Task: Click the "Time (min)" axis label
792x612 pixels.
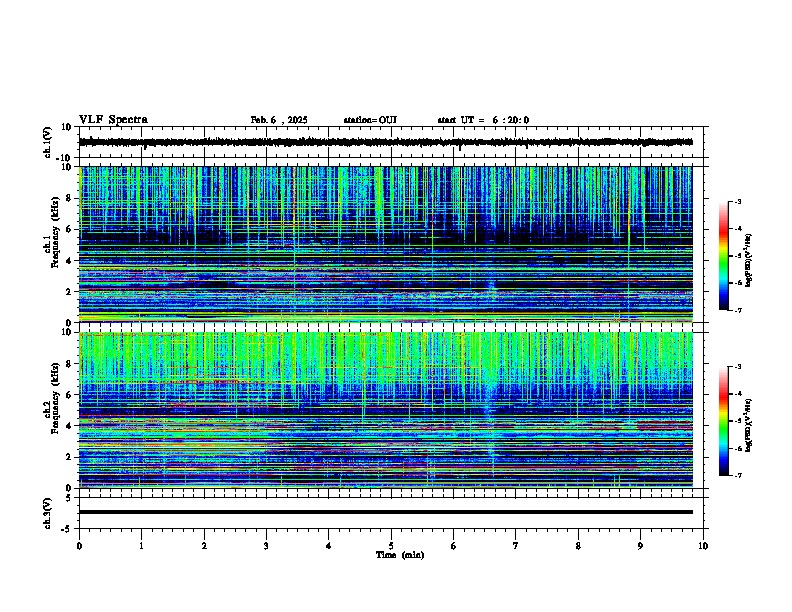Action: 400,555
